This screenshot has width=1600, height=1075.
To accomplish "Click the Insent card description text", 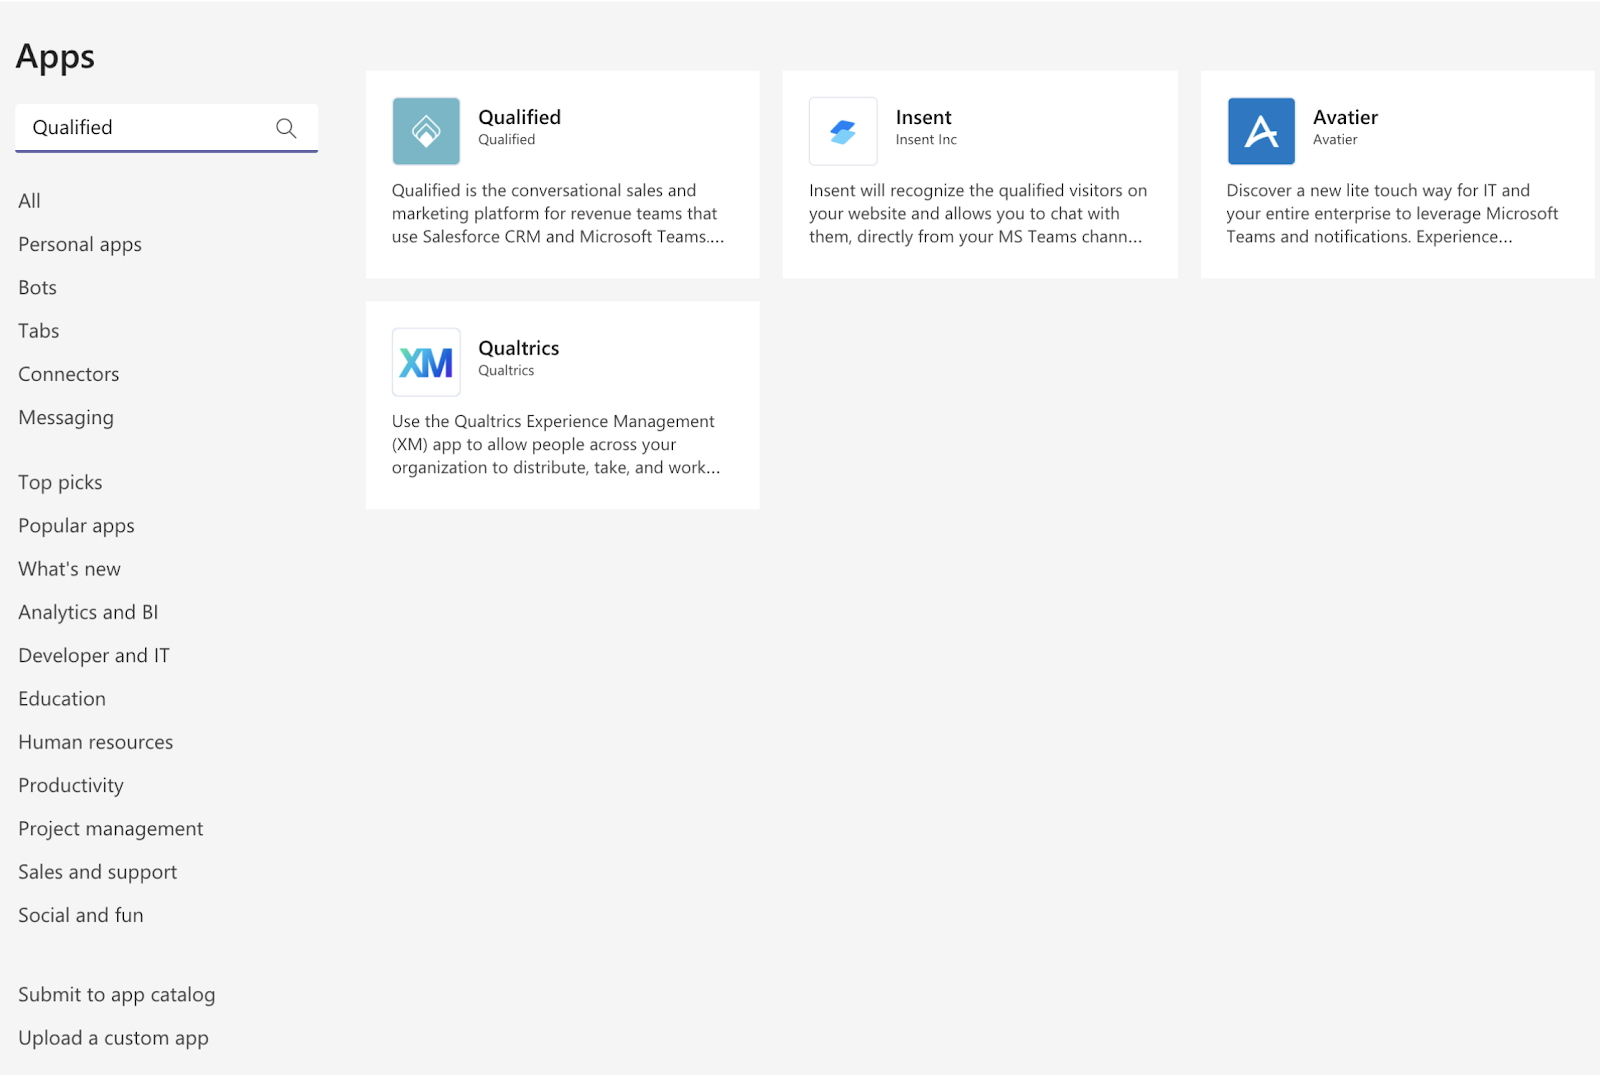I will [x=978, y=214].
